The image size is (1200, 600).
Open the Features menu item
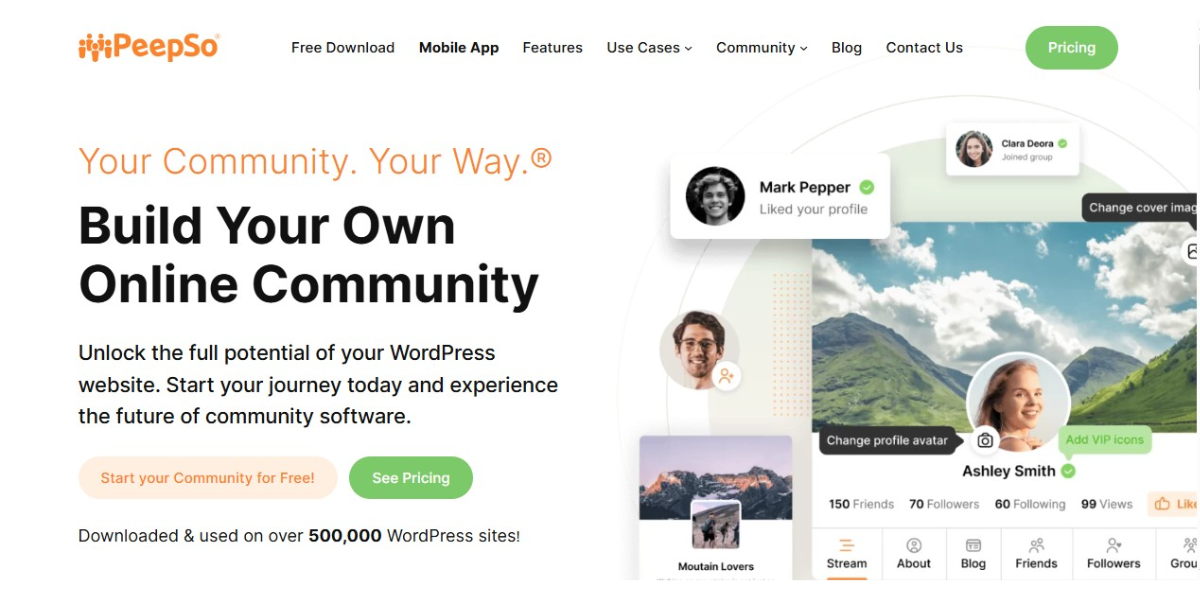(x=552, y=47)
